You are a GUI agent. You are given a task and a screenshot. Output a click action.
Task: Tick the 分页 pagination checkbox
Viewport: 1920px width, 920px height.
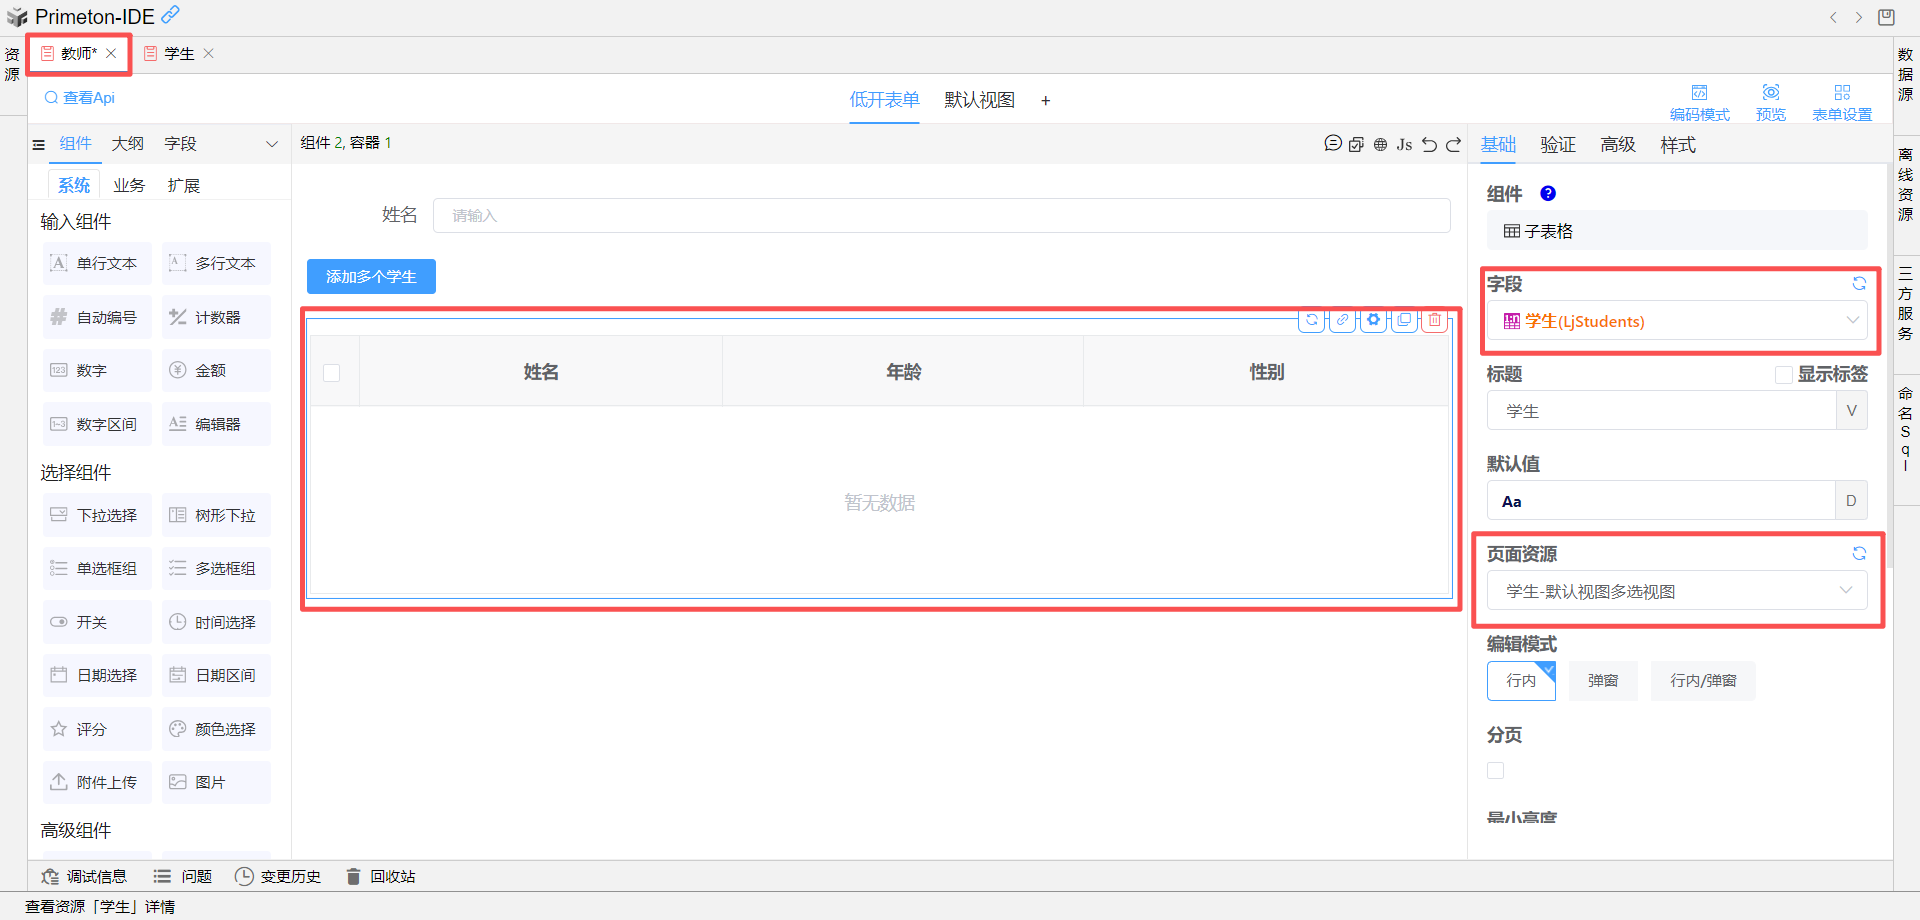point(1495,770)
